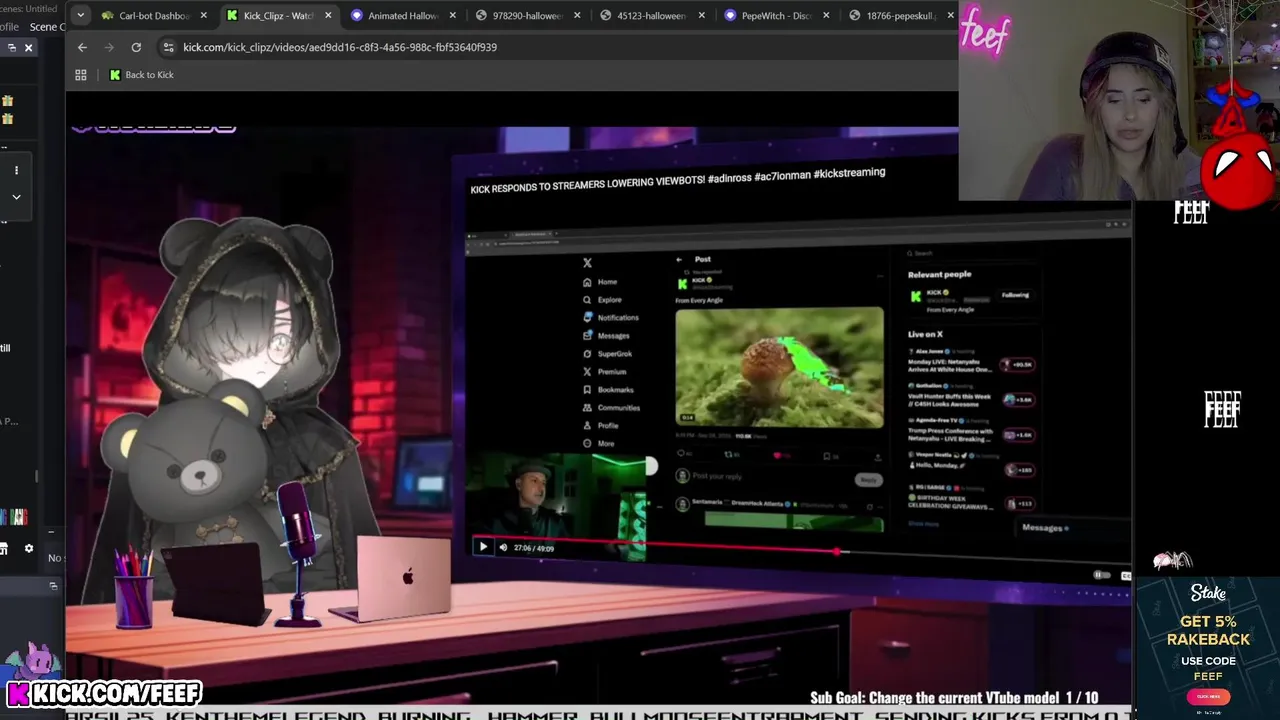Viewport: 1280px width, 720px height.
Task: Click the Stake rakeback ad button
Action: (1207, 696)
